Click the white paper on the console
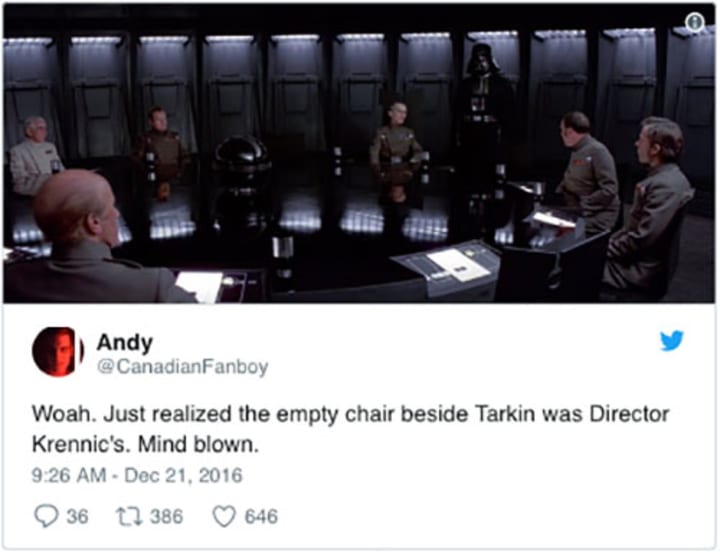The height and width of the screenshot is (552, 720). (457, 265)
